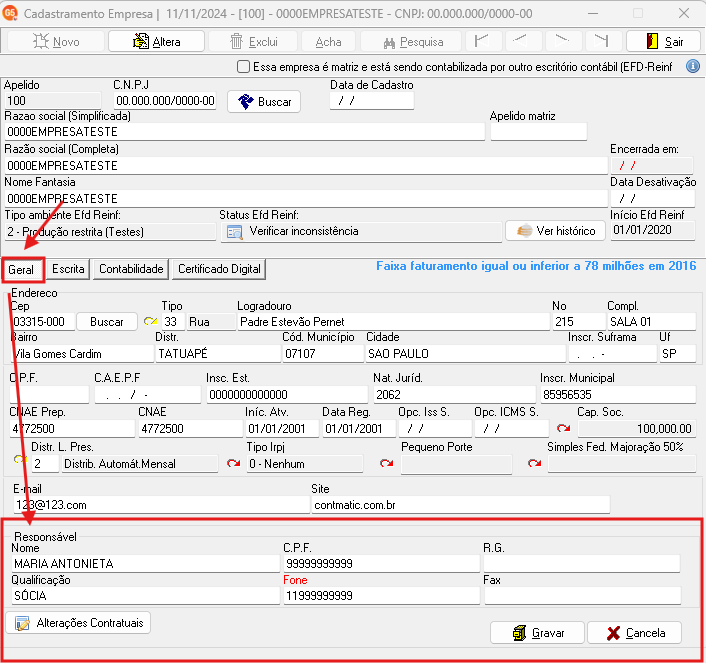Click the Responsável C.P.F. field

381,563
